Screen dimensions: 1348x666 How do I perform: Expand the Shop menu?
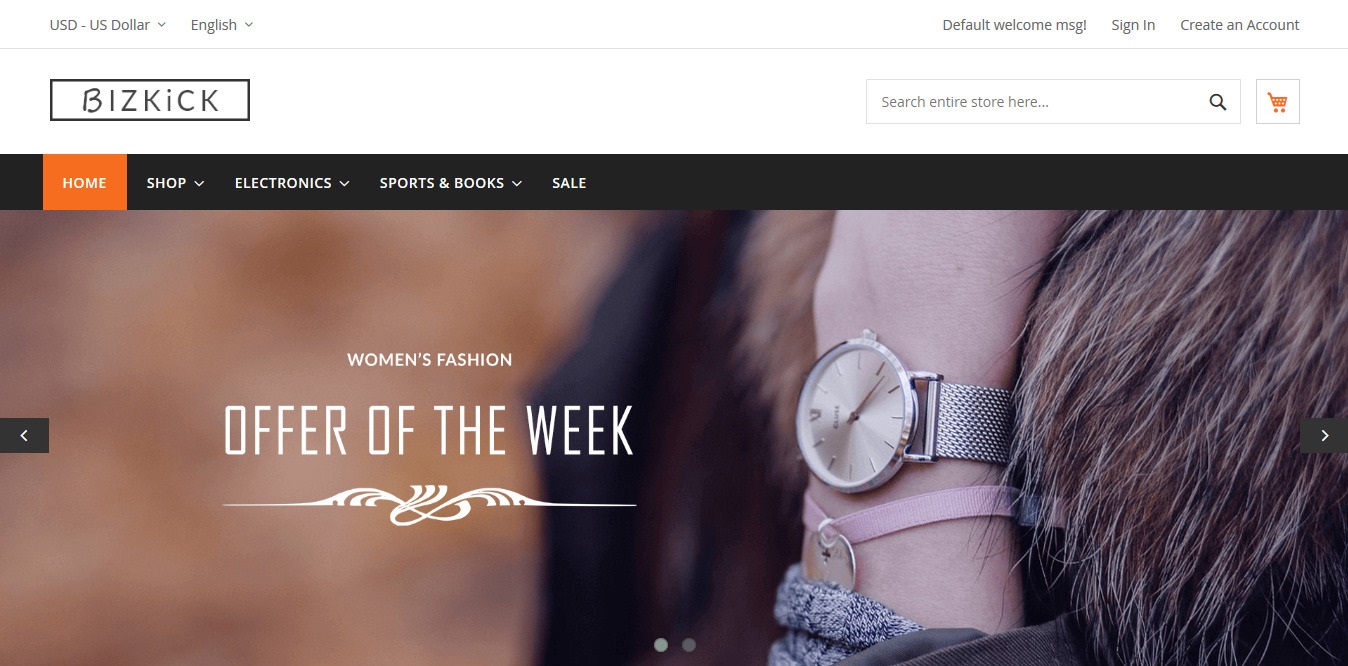tap(176, 183)
